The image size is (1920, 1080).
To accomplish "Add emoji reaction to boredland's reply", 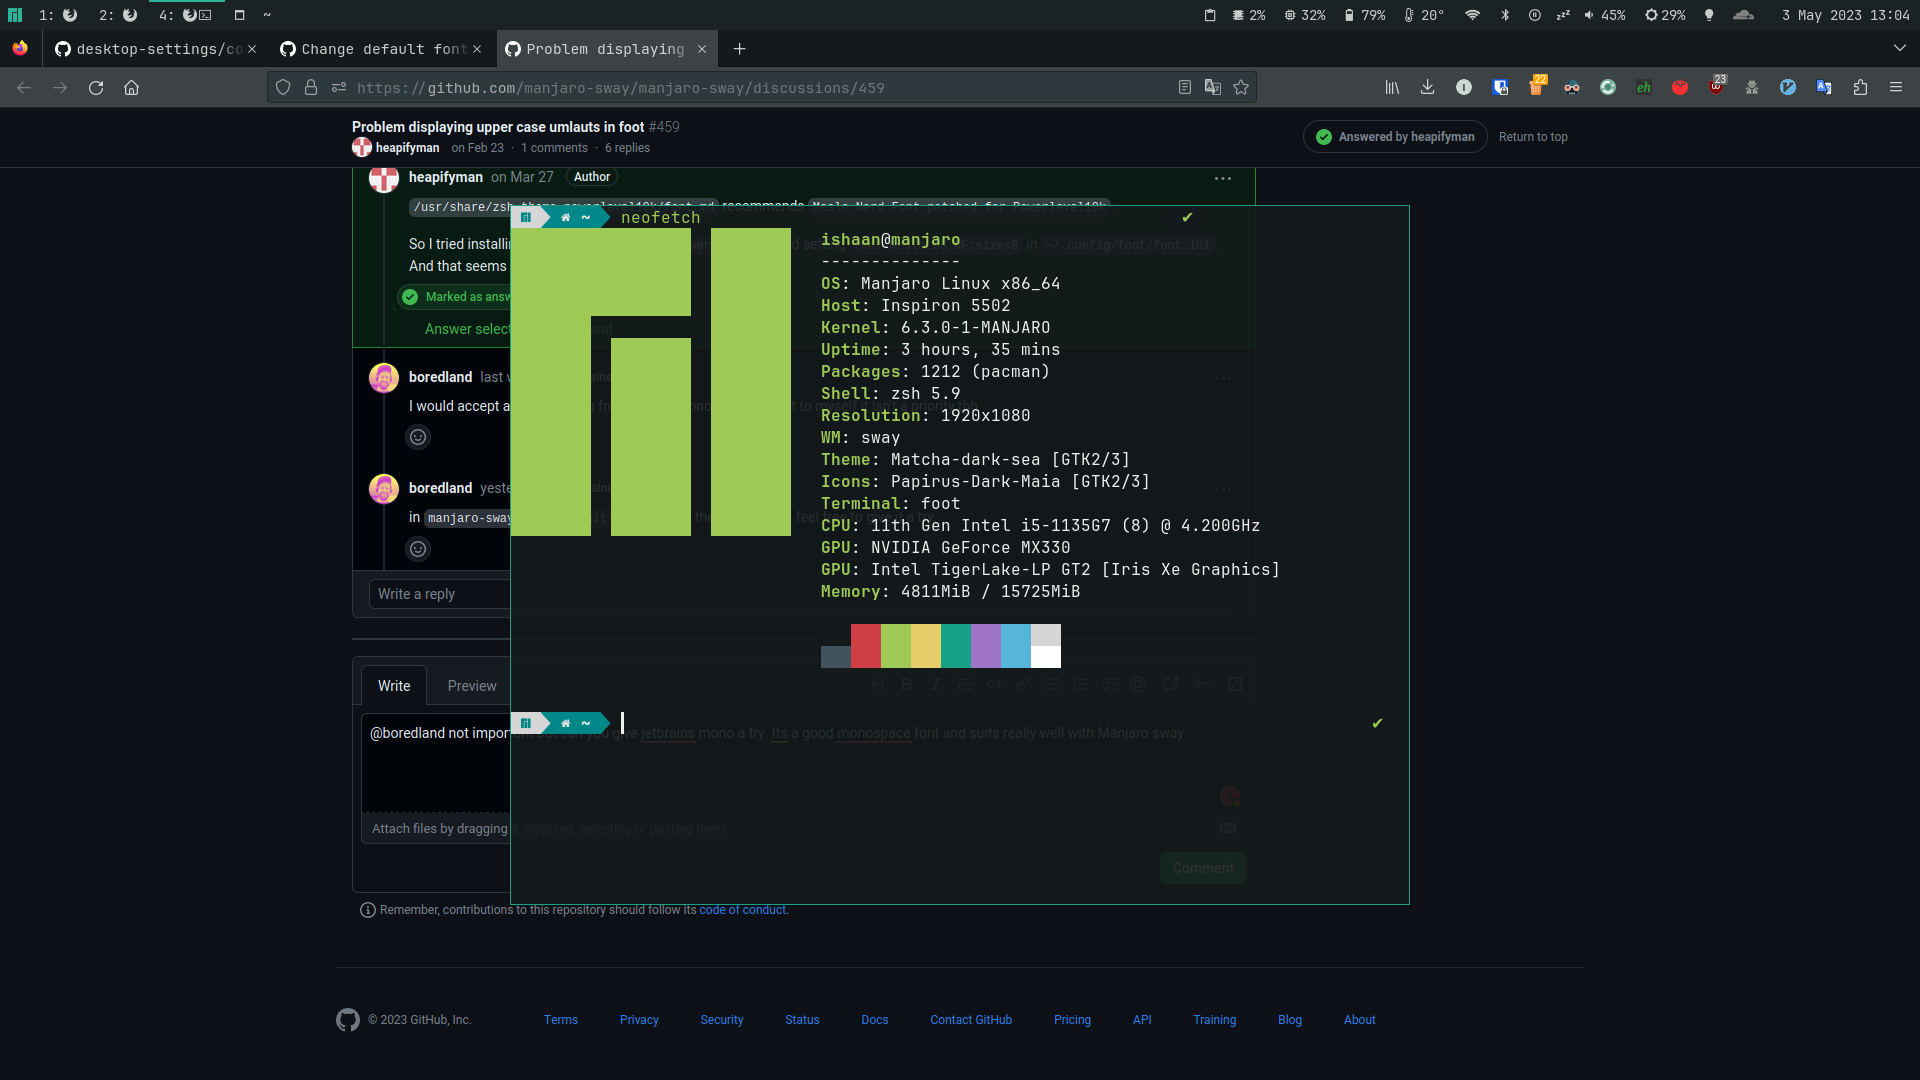I will tap(418, 437).
